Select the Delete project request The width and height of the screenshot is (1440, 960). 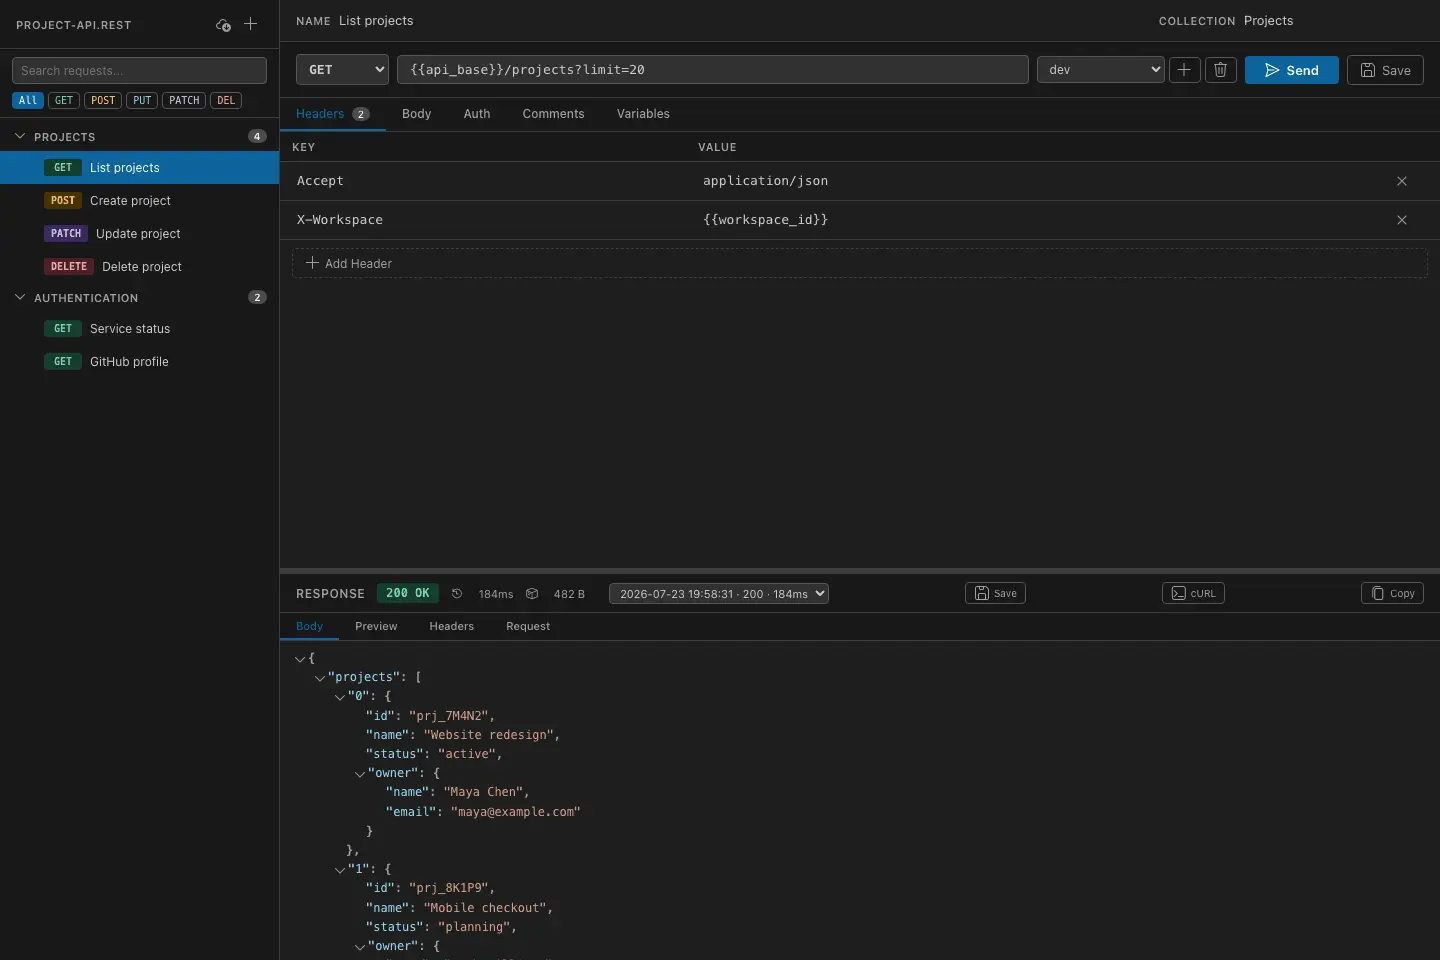click(x=139, y=267)
